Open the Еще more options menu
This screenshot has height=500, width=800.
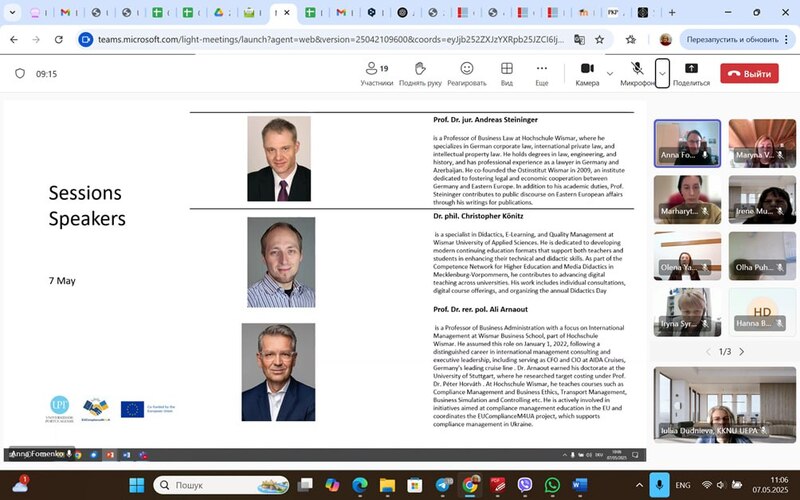pyautogui.click(x=542, y=73)
